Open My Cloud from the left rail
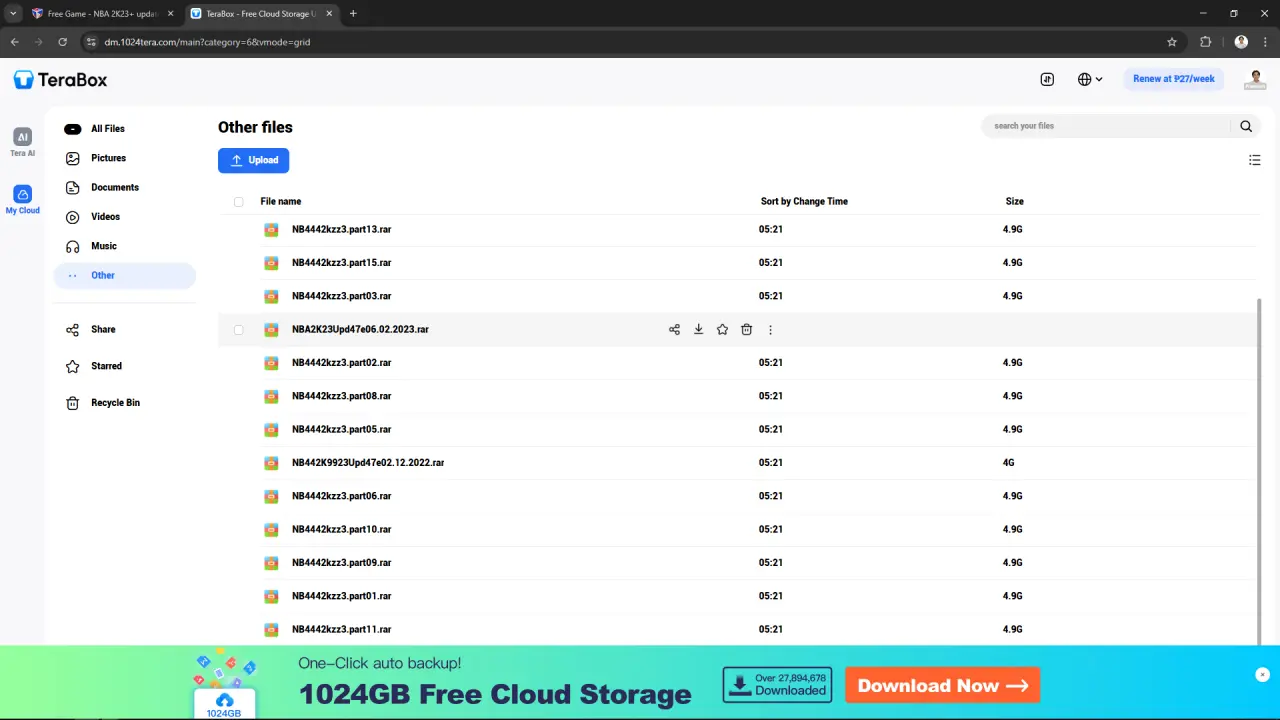This screenshot has height=720, width=1280. [23, 199]
